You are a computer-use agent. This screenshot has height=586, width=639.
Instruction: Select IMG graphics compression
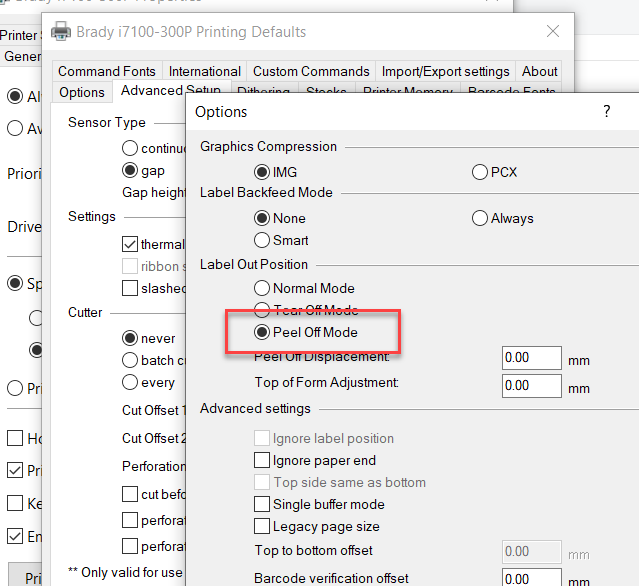point(263,172)
